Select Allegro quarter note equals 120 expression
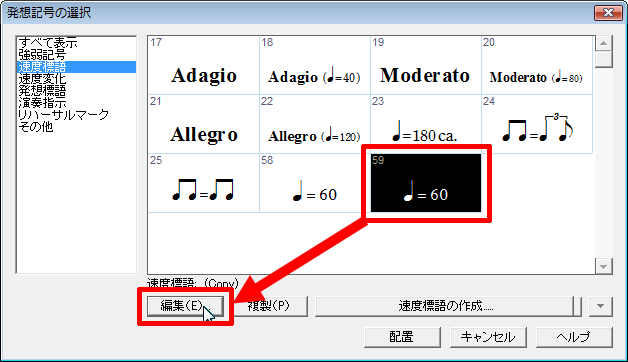 [315, 124]
